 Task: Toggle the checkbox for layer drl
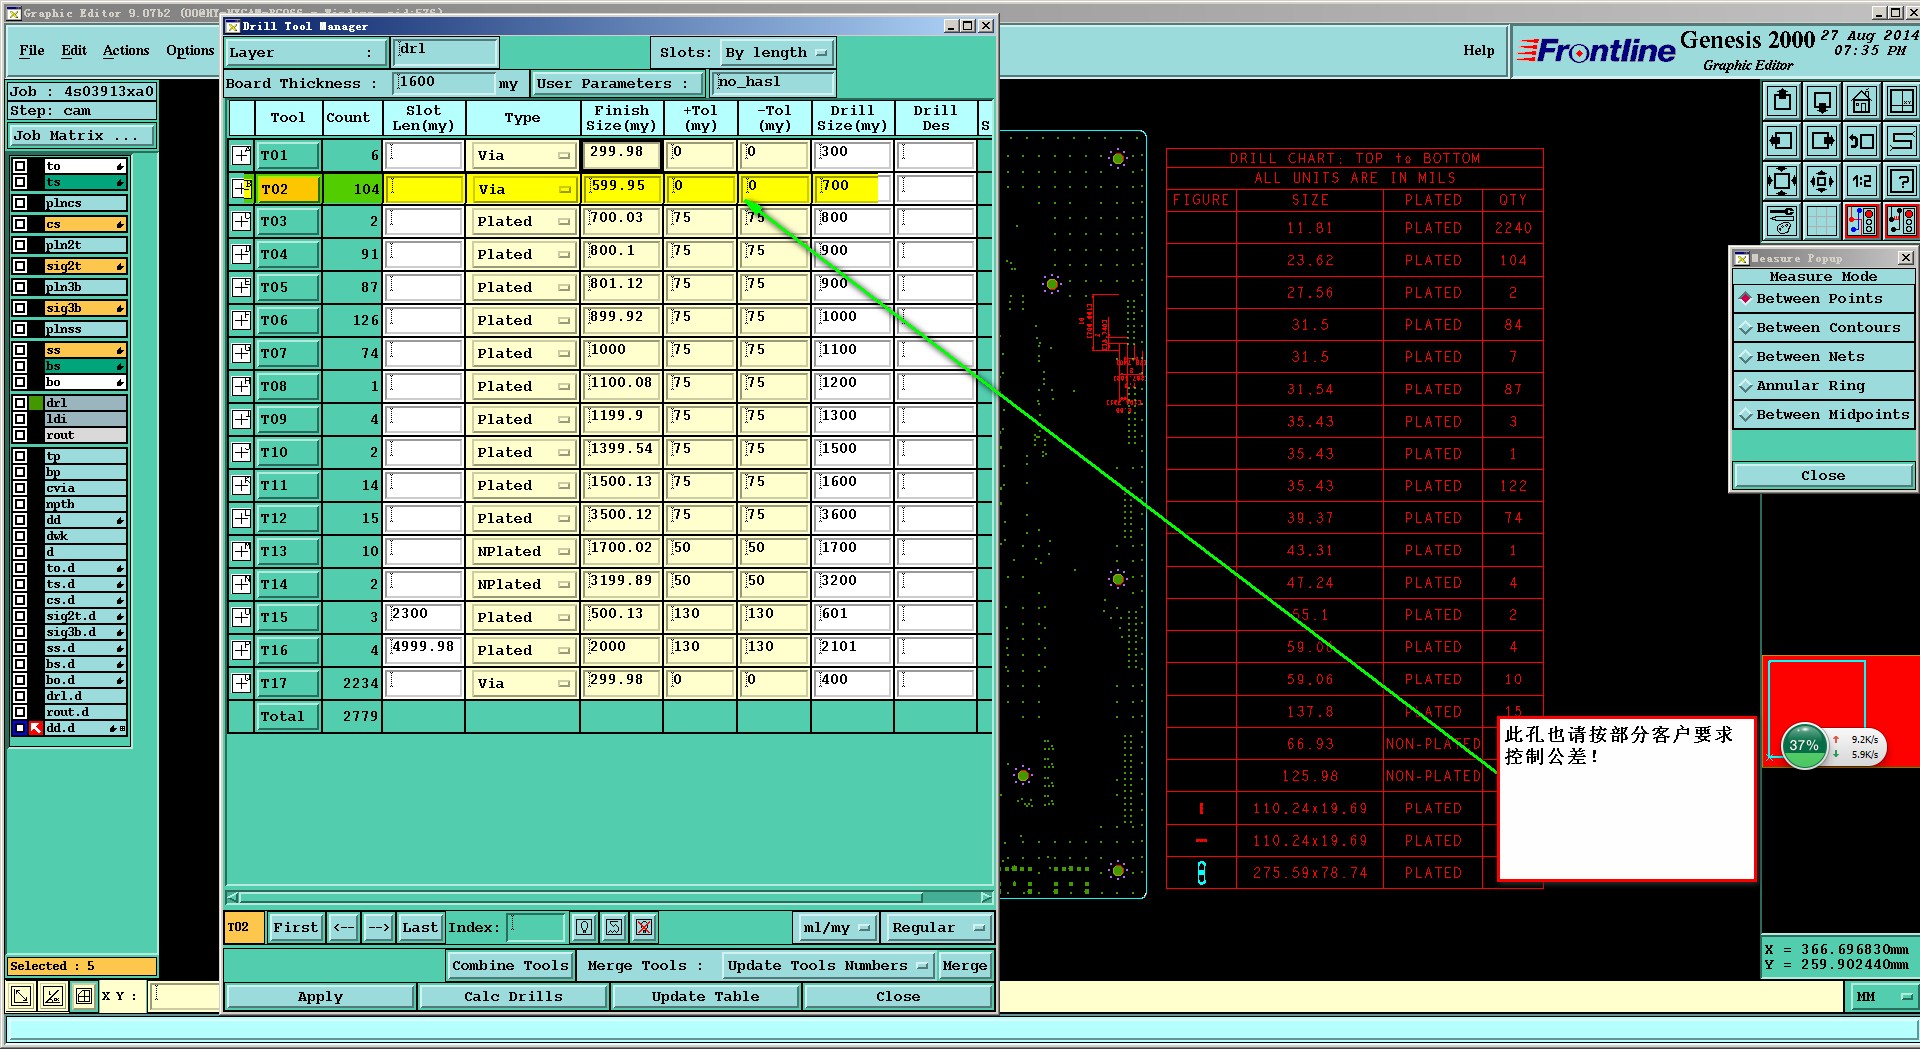tap(19, 403)
